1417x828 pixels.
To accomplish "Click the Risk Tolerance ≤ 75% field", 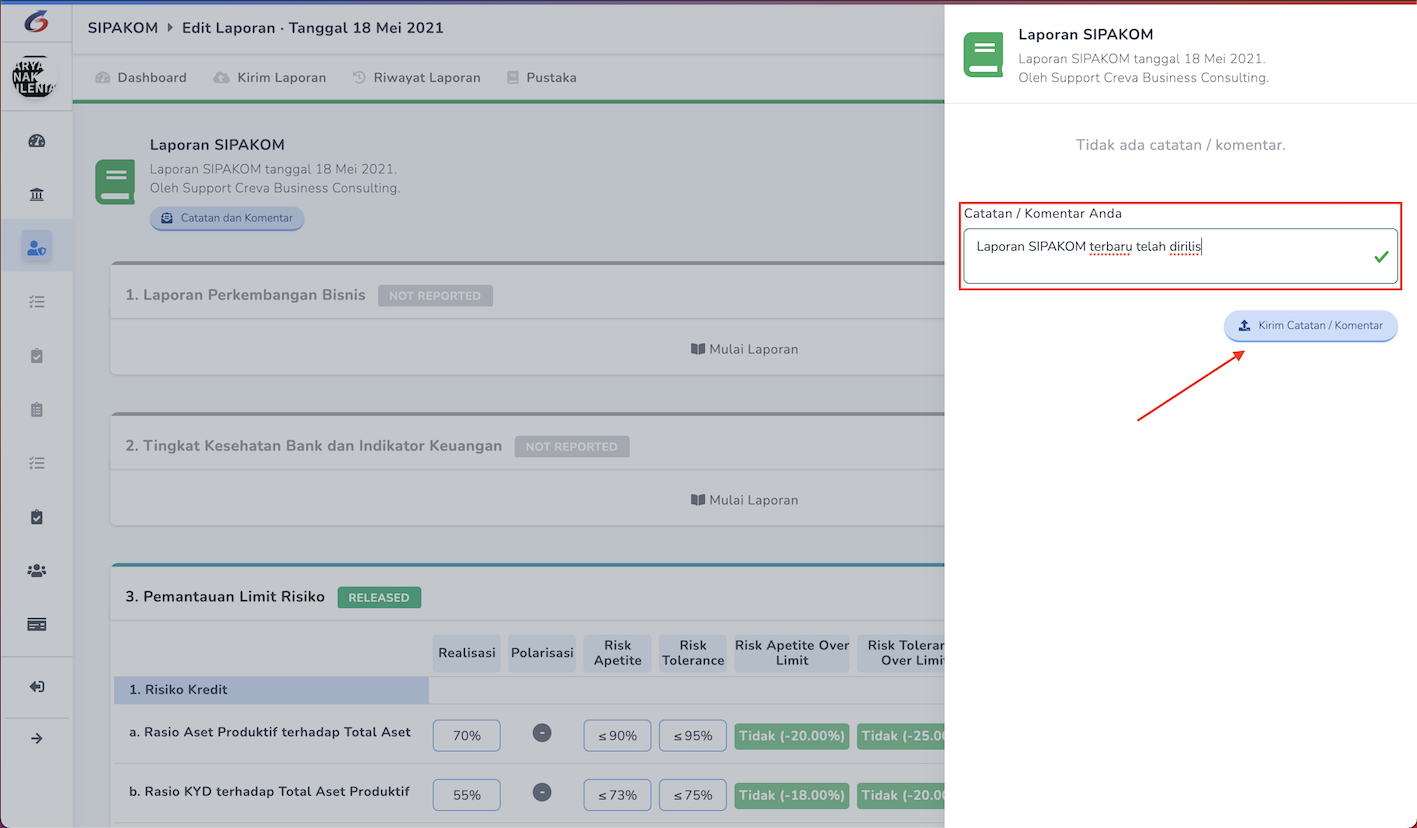I will click(x=693, y=796).
